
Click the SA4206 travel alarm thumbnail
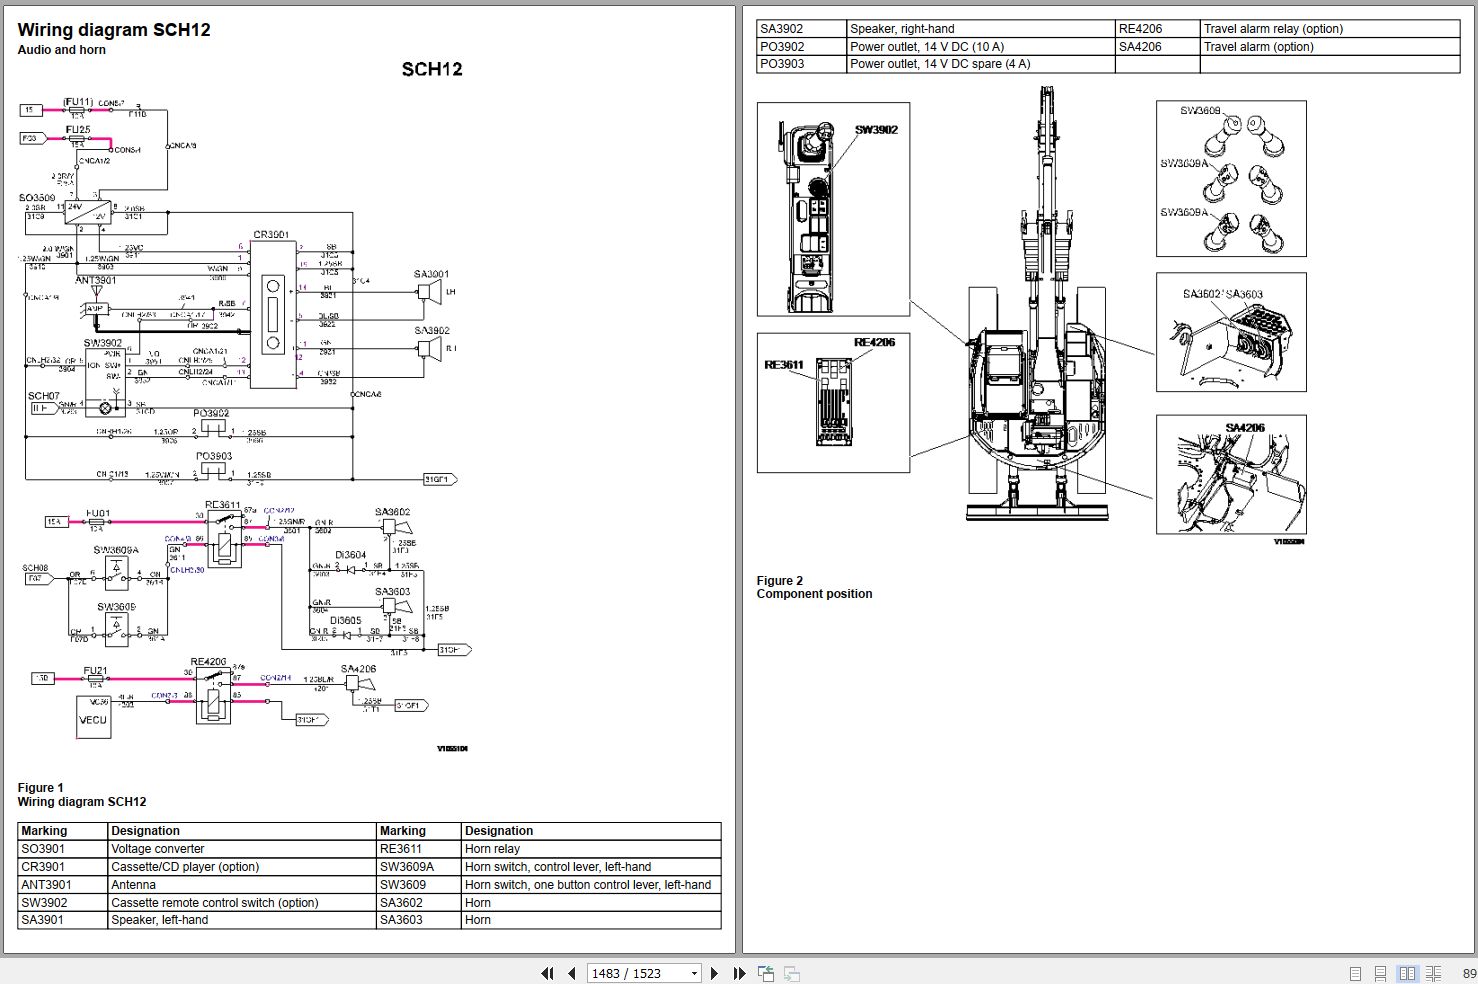1231,475
